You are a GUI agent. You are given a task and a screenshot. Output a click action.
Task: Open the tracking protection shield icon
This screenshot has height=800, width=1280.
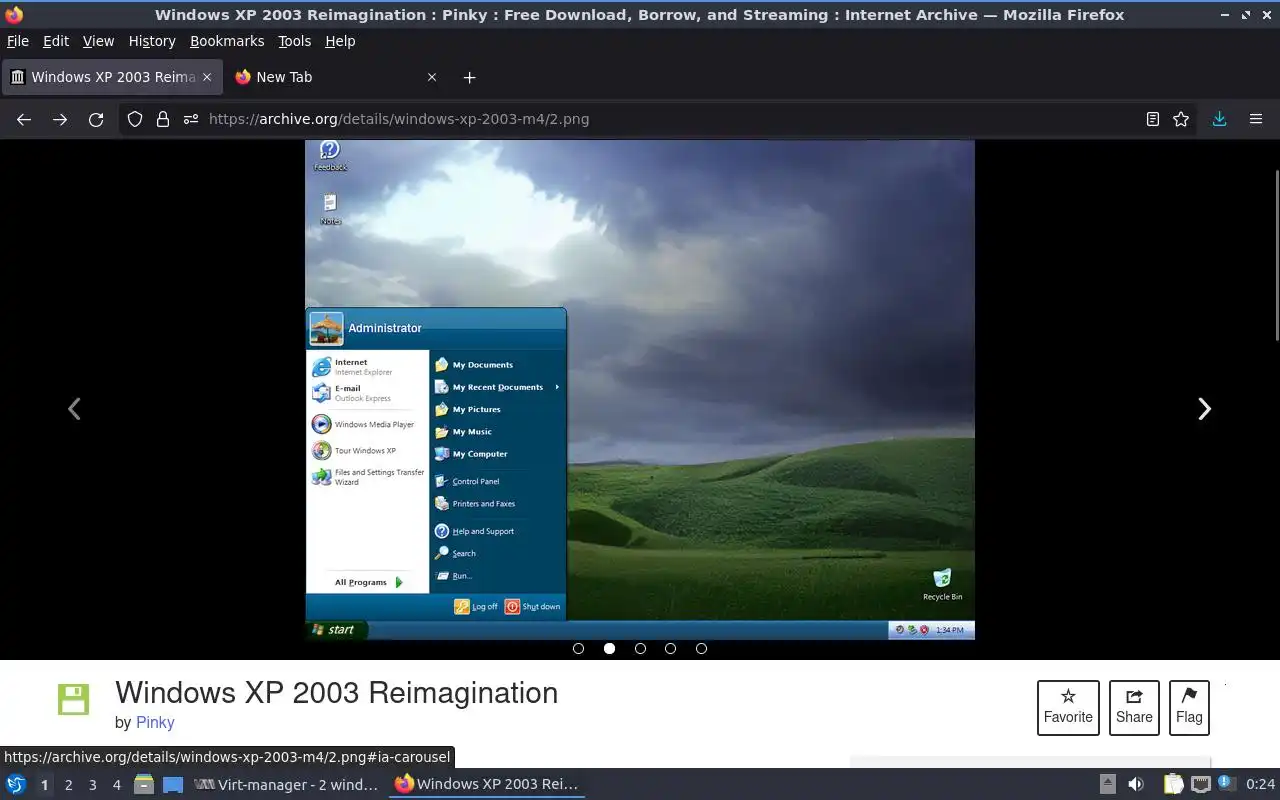(x=135, y=119)
